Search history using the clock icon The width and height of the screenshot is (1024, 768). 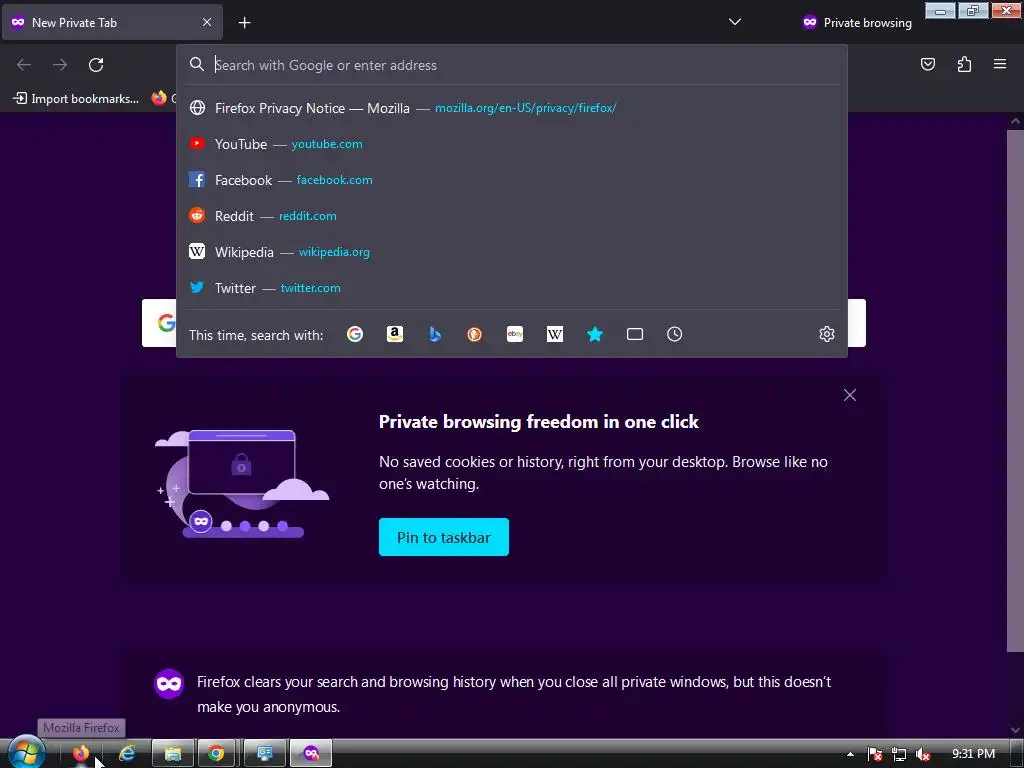[675, 334]
